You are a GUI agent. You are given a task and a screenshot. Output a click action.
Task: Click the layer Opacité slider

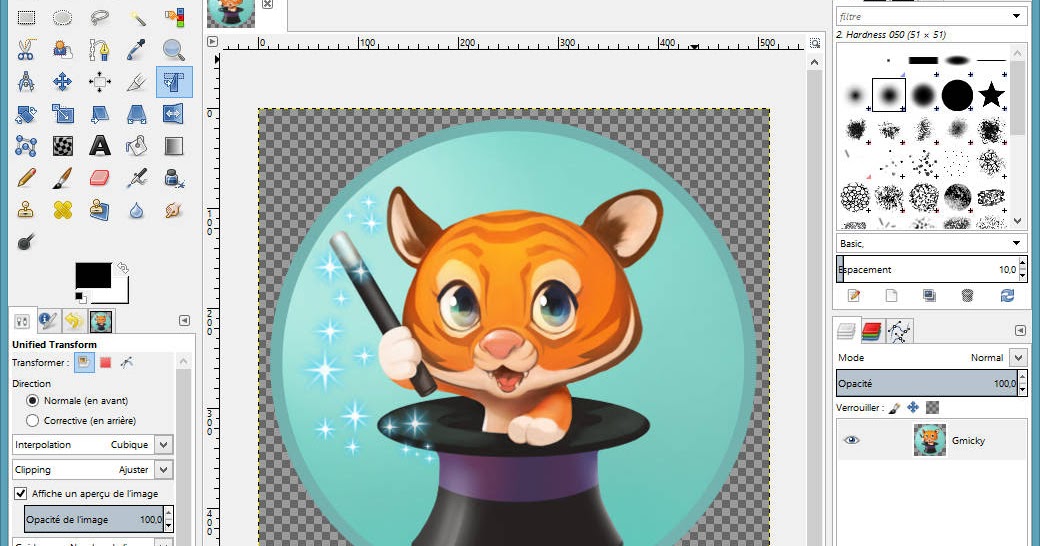(x=926, y=383)
